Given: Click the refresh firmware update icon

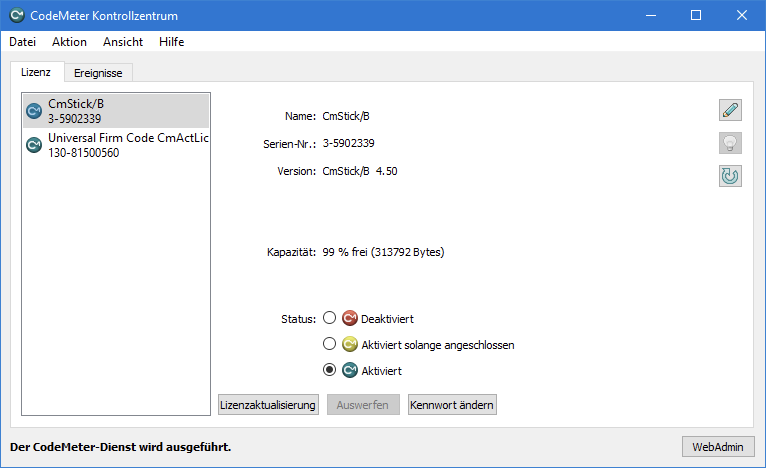Looking at the screenshot, I should click(730, 177).
